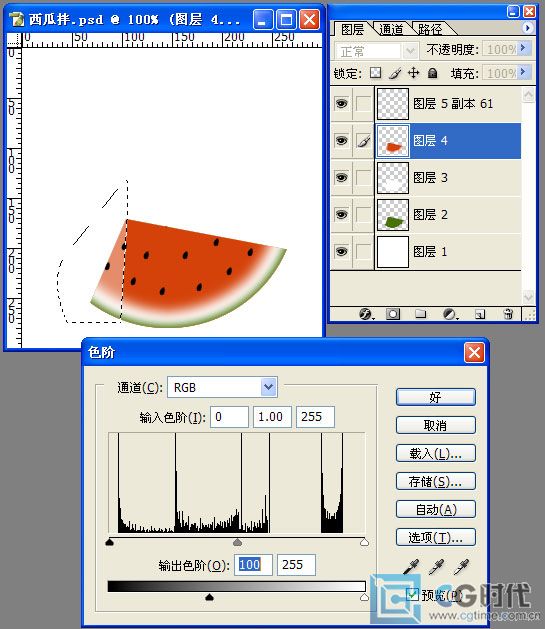Screen dimensions: 545x629
Task: Toggle visibility of 图层 3
Action: click(341, 177)
